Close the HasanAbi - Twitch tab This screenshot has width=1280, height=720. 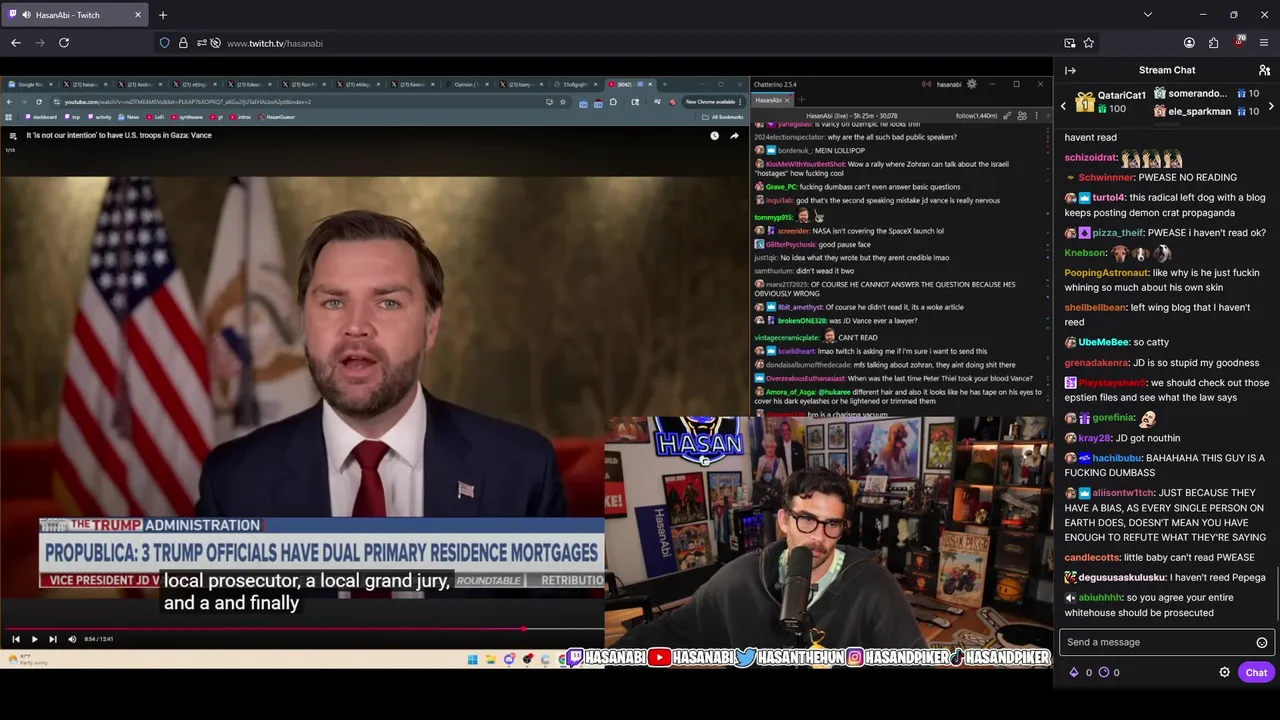(x=138, y=15)
